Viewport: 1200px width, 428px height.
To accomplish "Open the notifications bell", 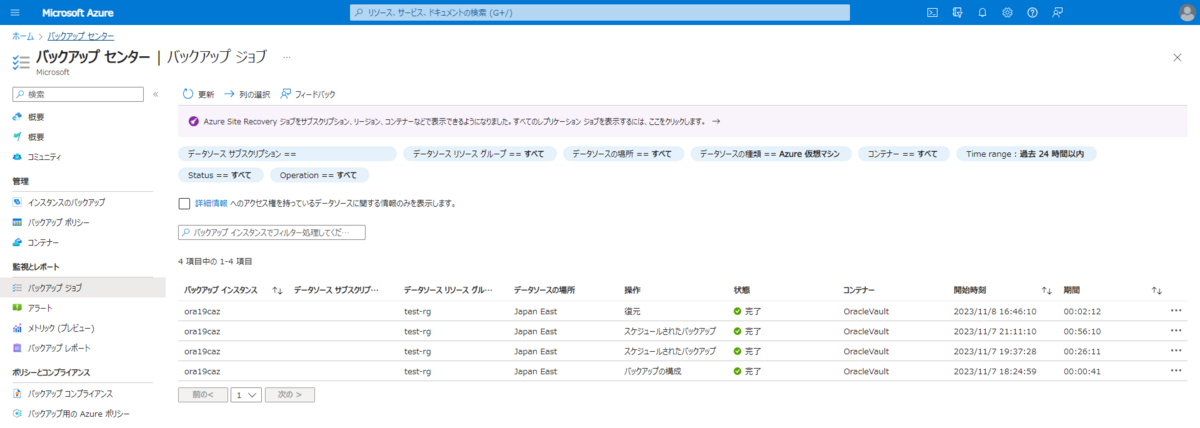I will 982,13.
